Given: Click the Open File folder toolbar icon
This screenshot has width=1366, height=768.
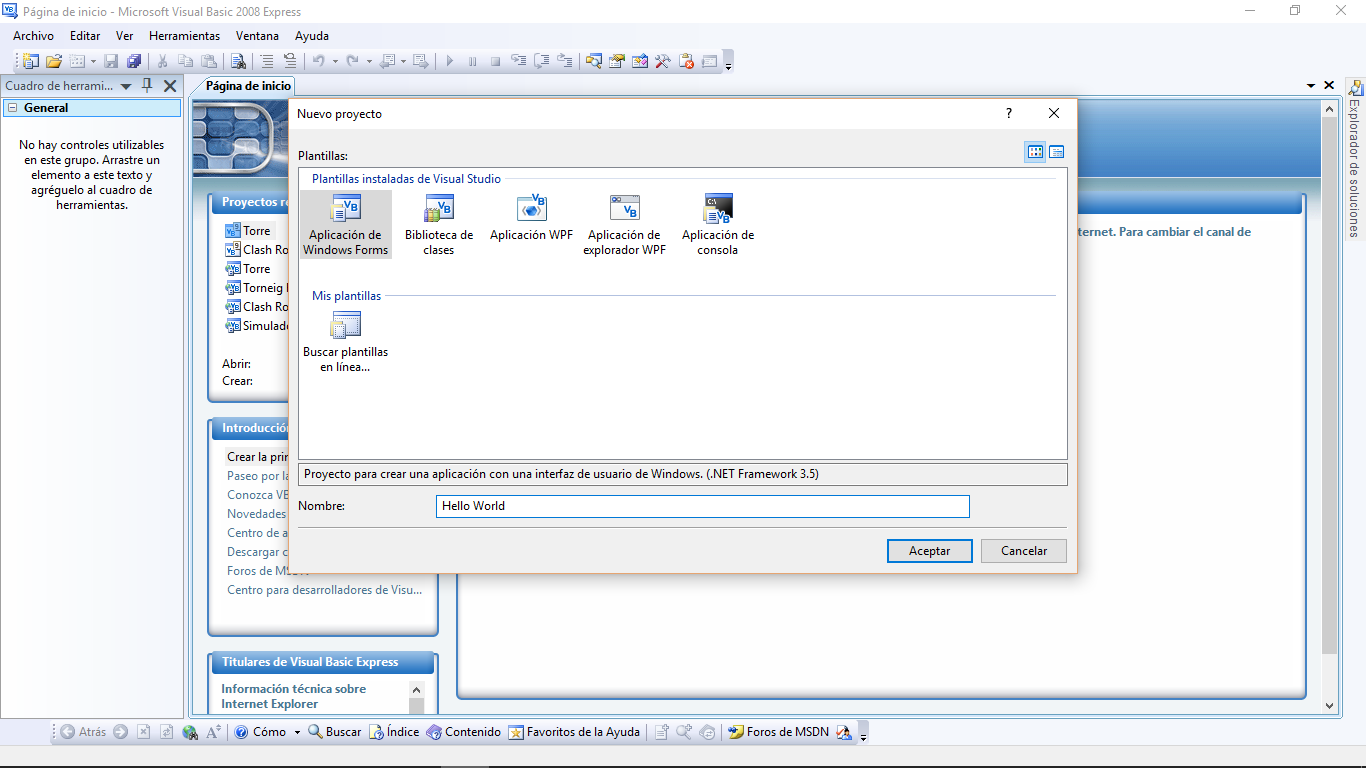Looking at the screenshot, I should coord(54,61).
